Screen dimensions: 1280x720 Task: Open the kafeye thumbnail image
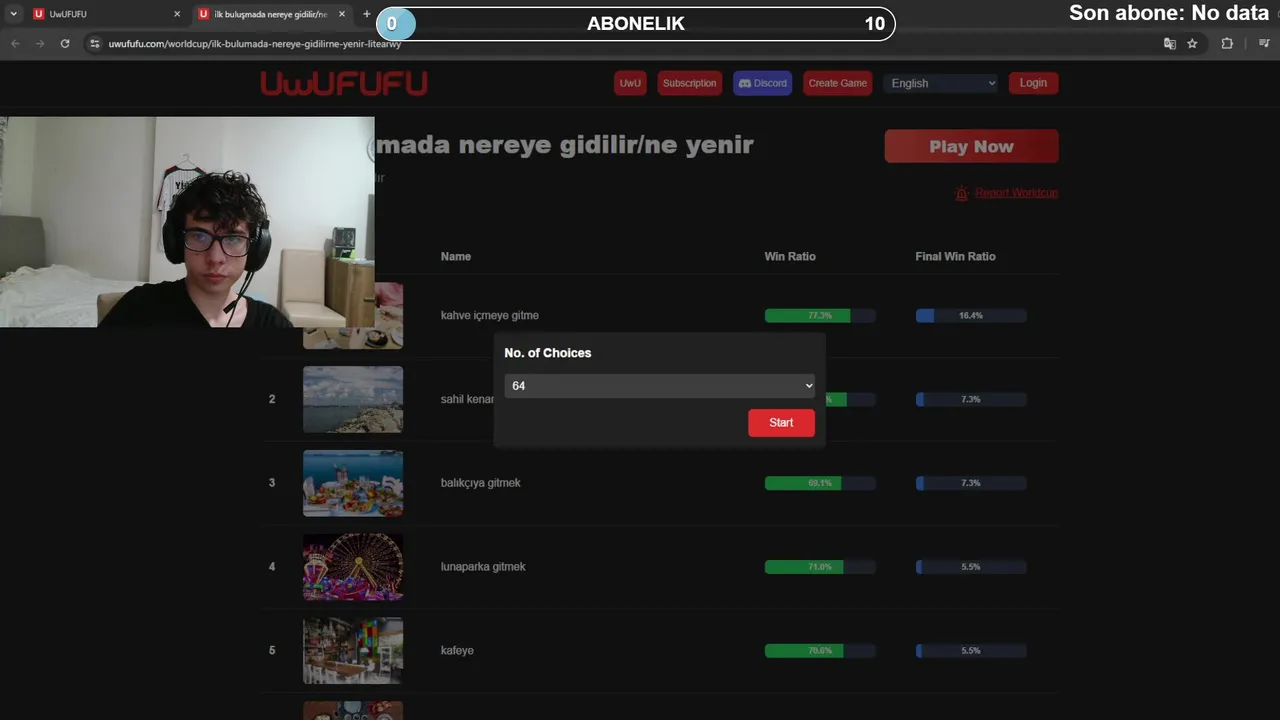[x=353, y=651]
